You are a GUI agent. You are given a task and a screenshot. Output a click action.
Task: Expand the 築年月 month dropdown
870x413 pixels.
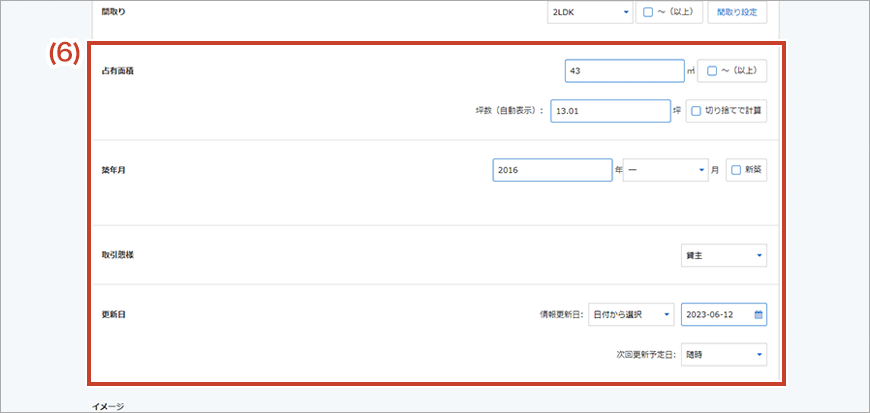click(664, 170)
